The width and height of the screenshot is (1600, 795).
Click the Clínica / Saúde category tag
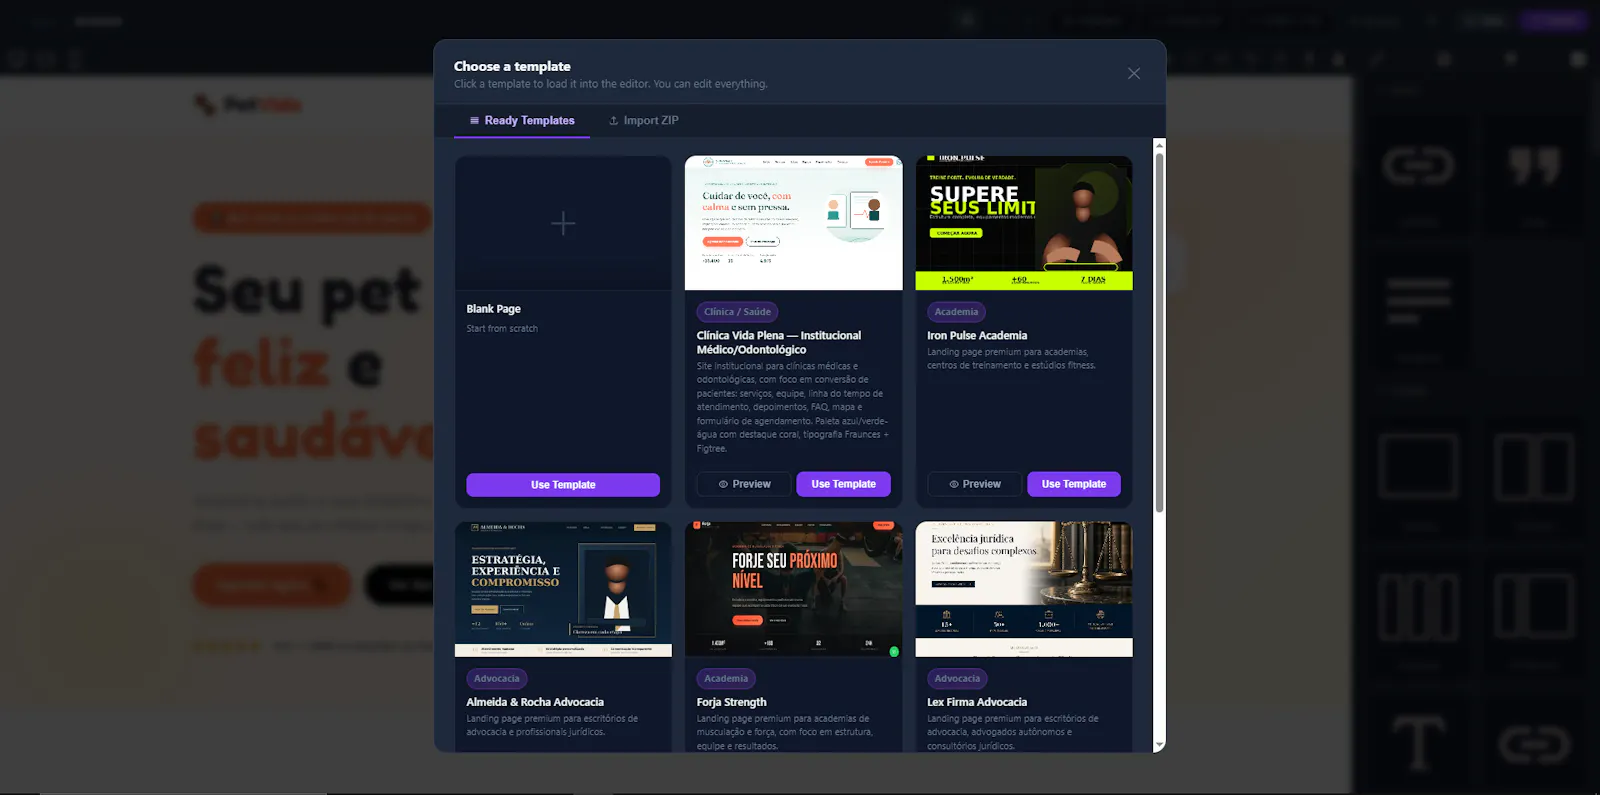click(x=737, y=312)
